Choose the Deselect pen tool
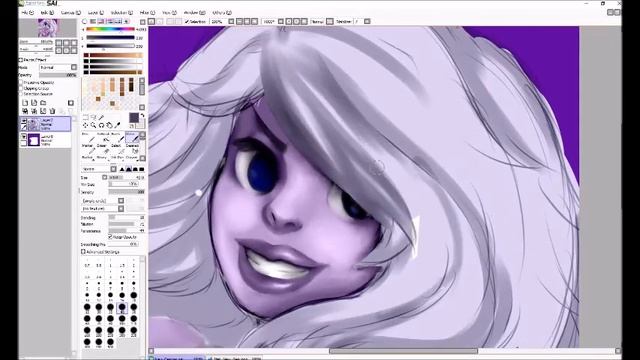 click(x=133, y=150)
